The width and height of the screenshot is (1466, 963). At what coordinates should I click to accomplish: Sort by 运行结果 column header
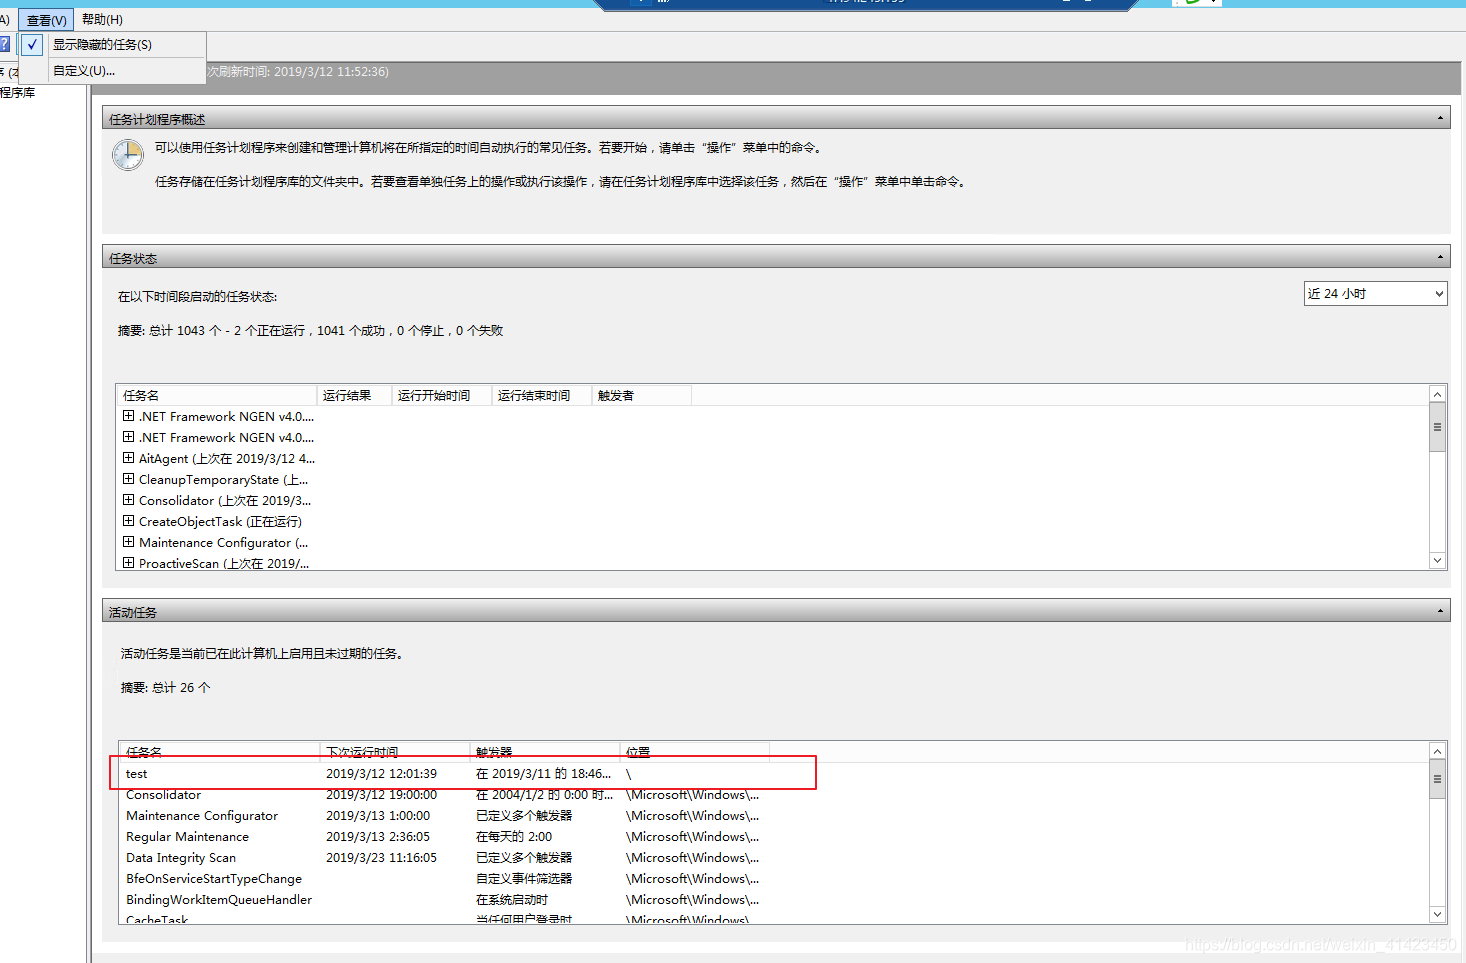coord(354,395)
